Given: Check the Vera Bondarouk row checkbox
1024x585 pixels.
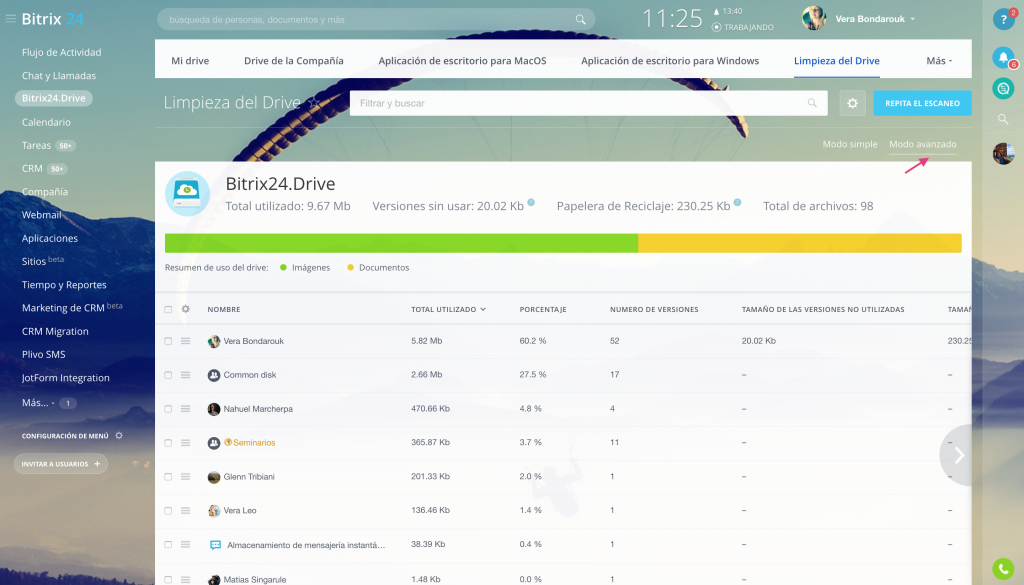Looking at the screenshot, I should 168,341.
